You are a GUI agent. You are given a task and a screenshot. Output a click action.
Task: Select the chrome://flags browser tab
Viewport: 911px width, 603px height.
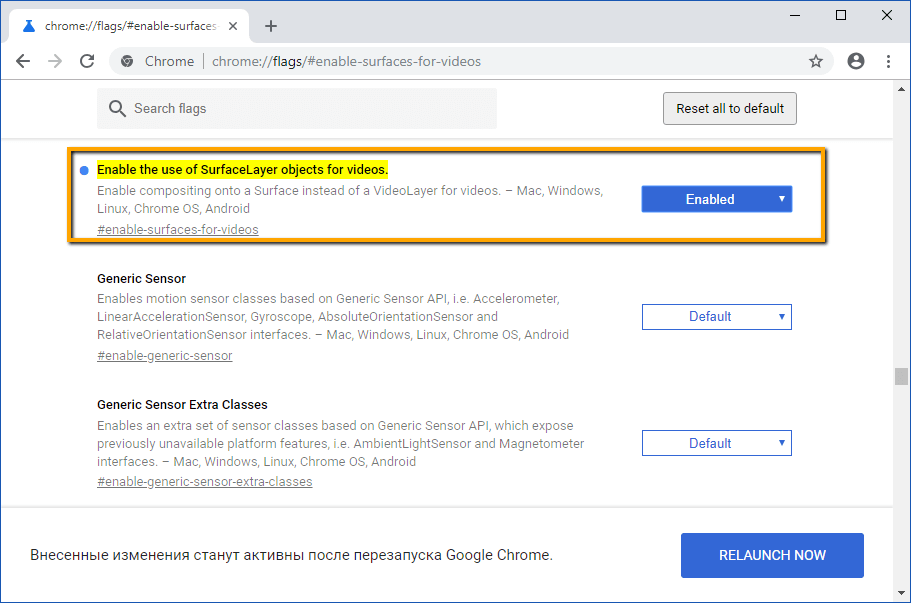(x=125, y=26)
